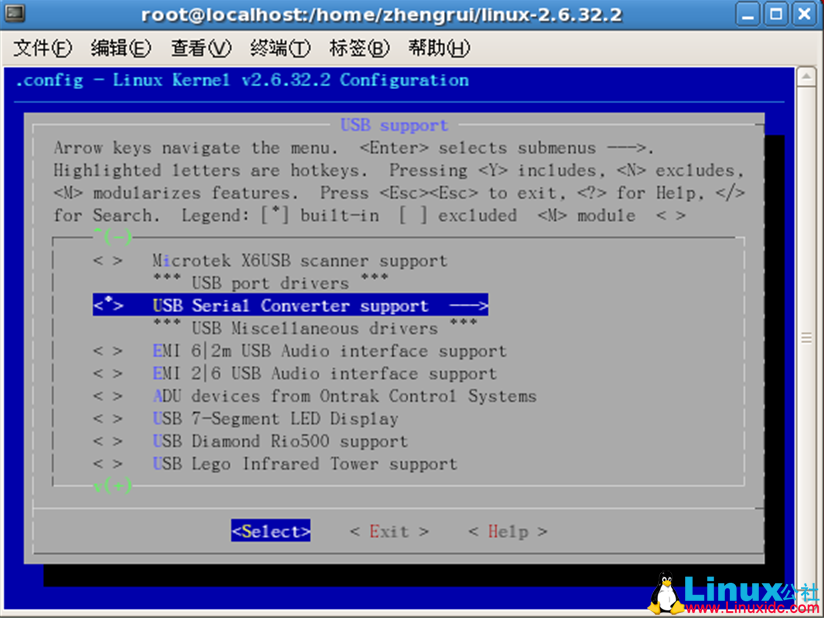
Task: Open the 编辑(E) menu
Action: pos(121,48)
